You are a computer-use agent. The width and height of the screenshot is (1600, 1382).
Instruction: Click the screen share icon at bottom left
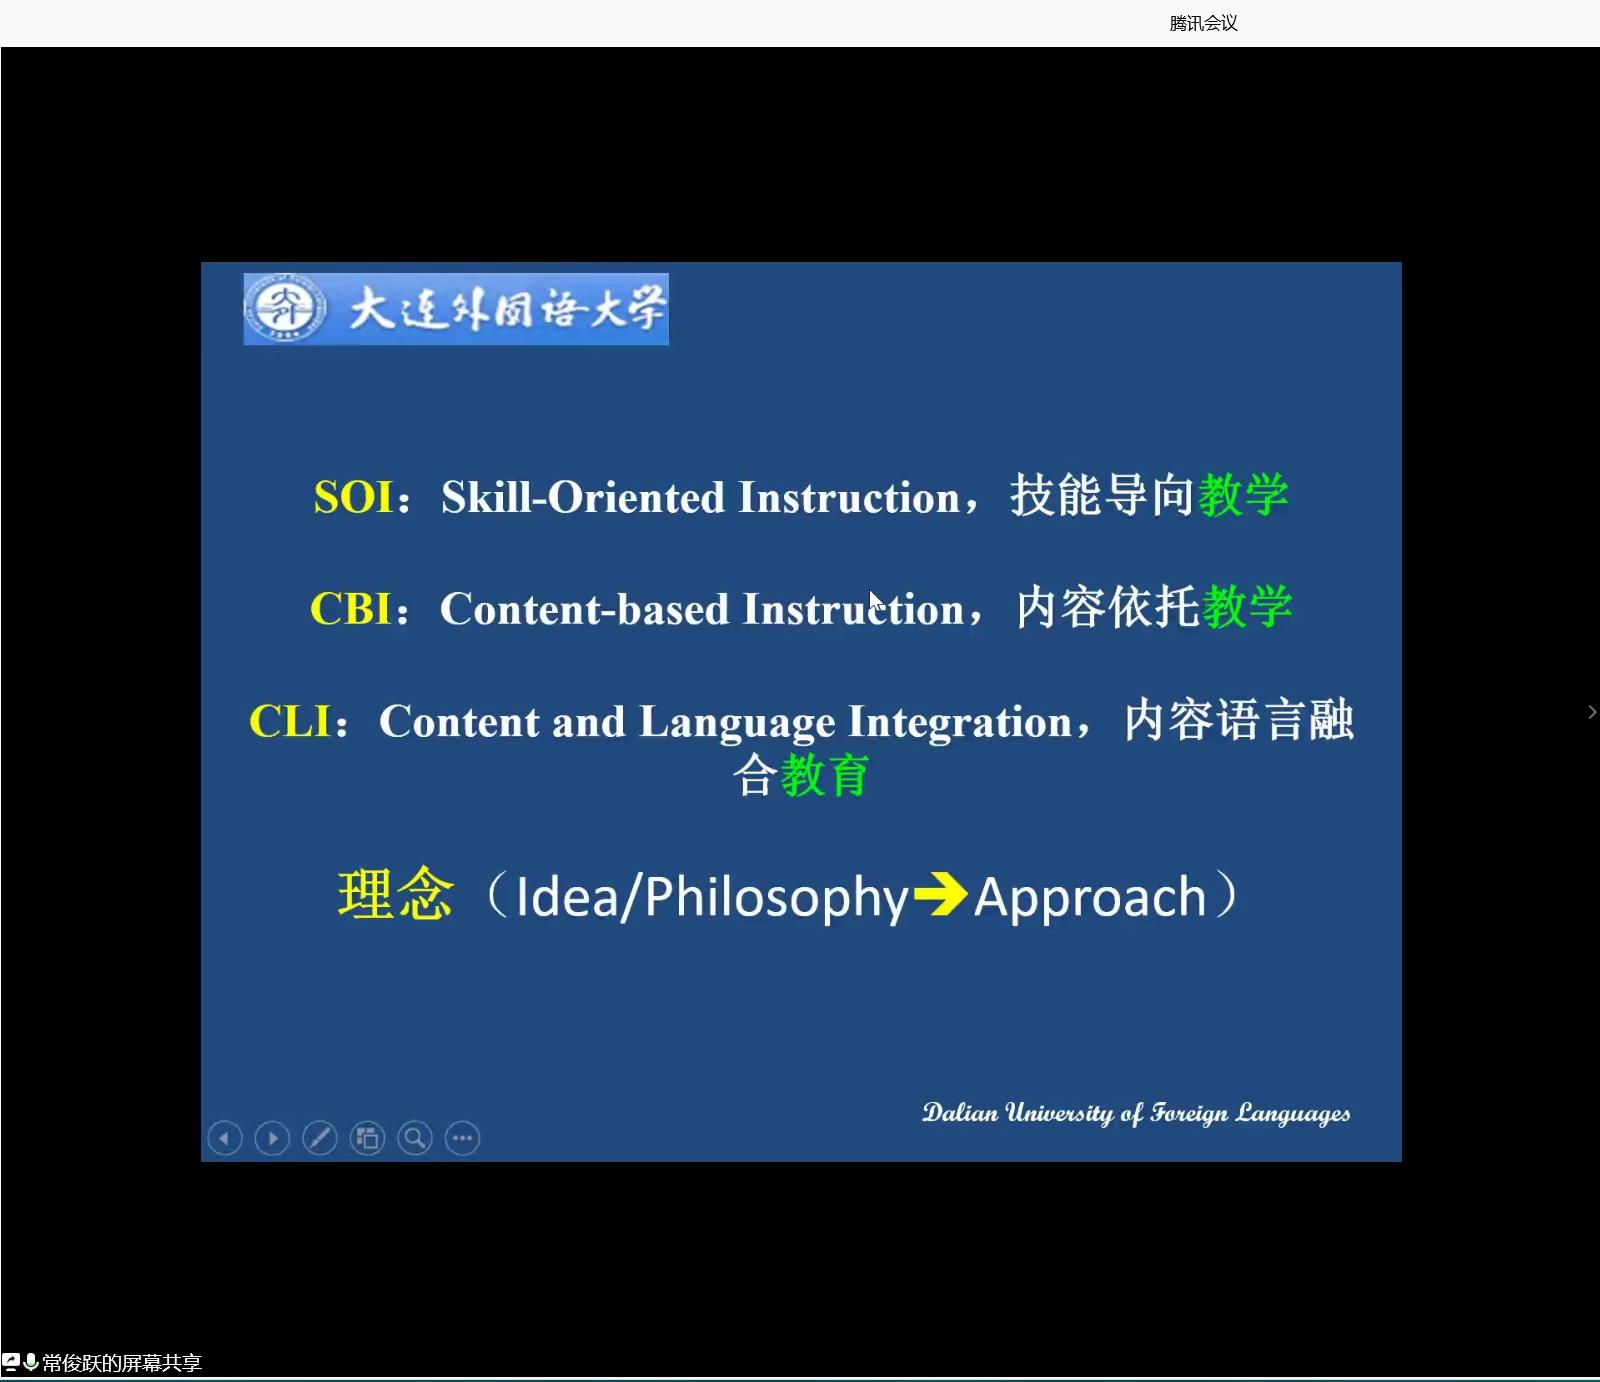click(x=11, y=1362)
